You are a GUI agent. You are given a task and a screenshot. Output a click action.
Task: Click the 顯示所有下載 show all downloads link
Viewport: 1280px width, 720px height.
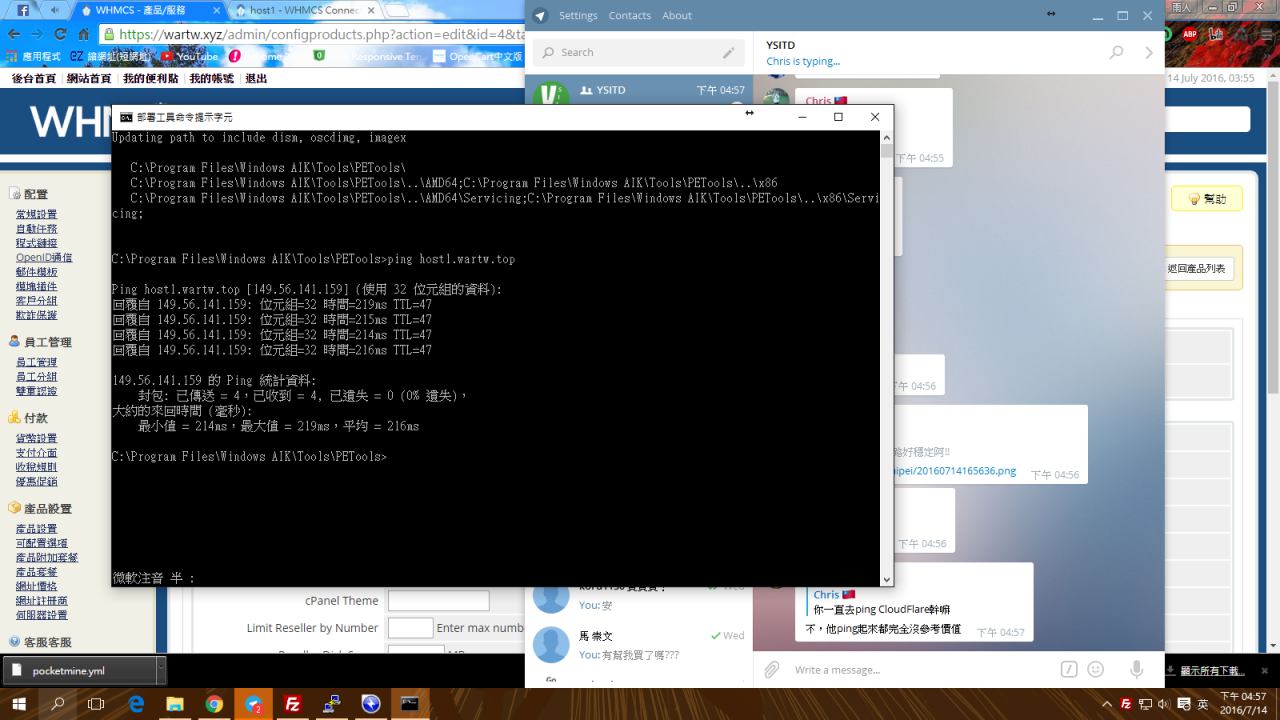coord(1212,670)
